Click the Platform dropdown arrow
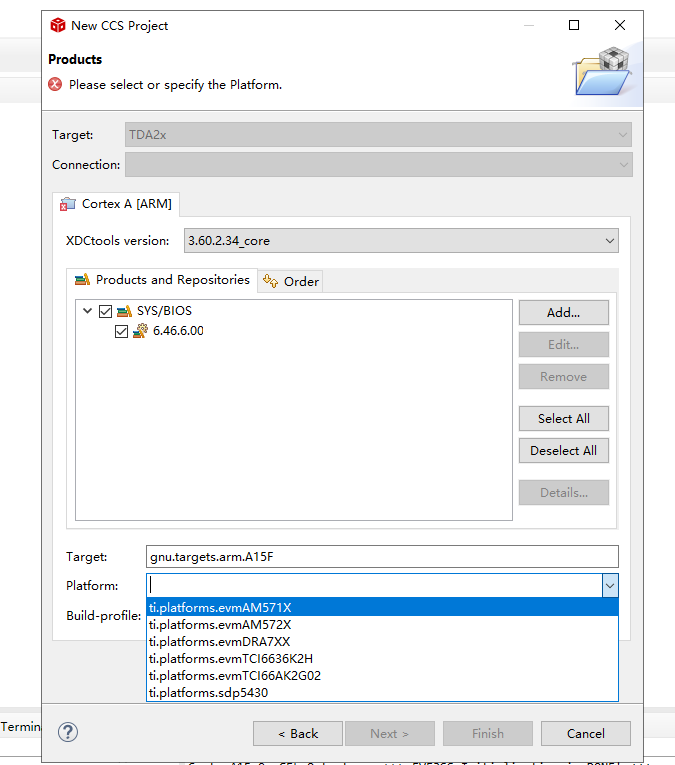The height and width of the screenshot is (765, 675). pos(610,586)
